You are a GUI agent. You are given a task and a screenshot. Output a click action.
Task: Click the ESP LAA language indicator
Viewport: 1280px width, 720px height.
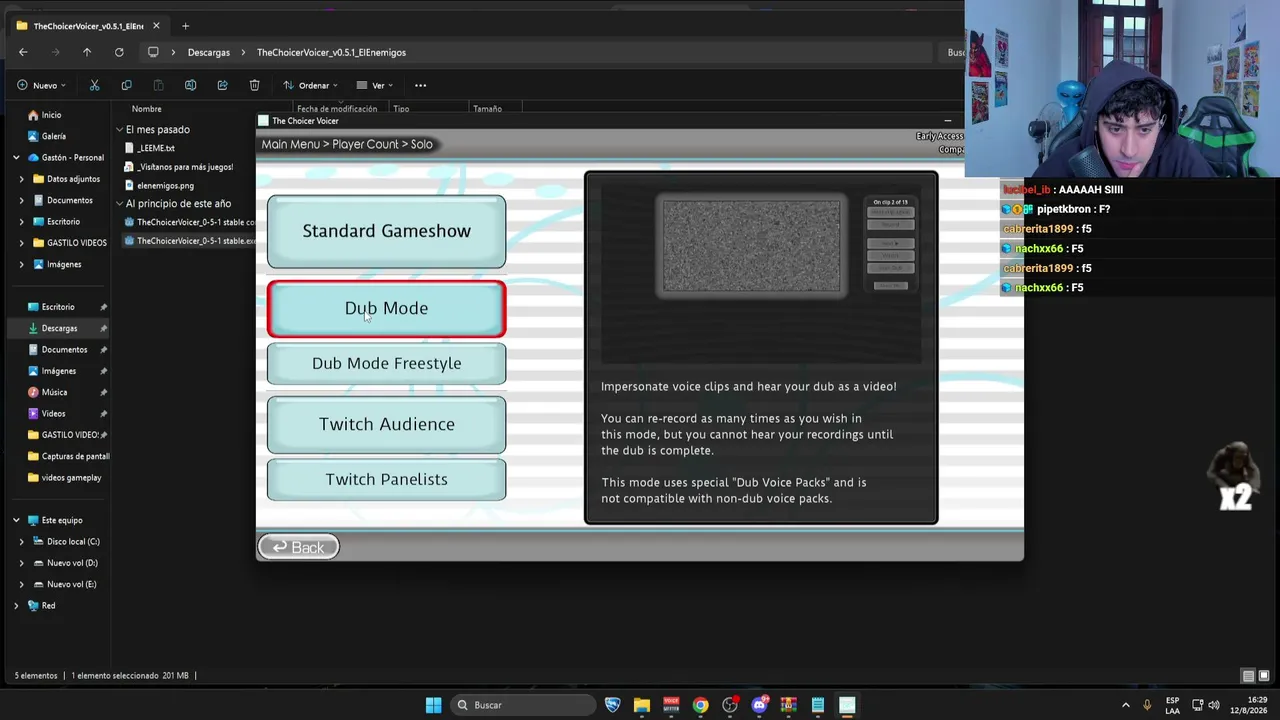[1172, 705]
